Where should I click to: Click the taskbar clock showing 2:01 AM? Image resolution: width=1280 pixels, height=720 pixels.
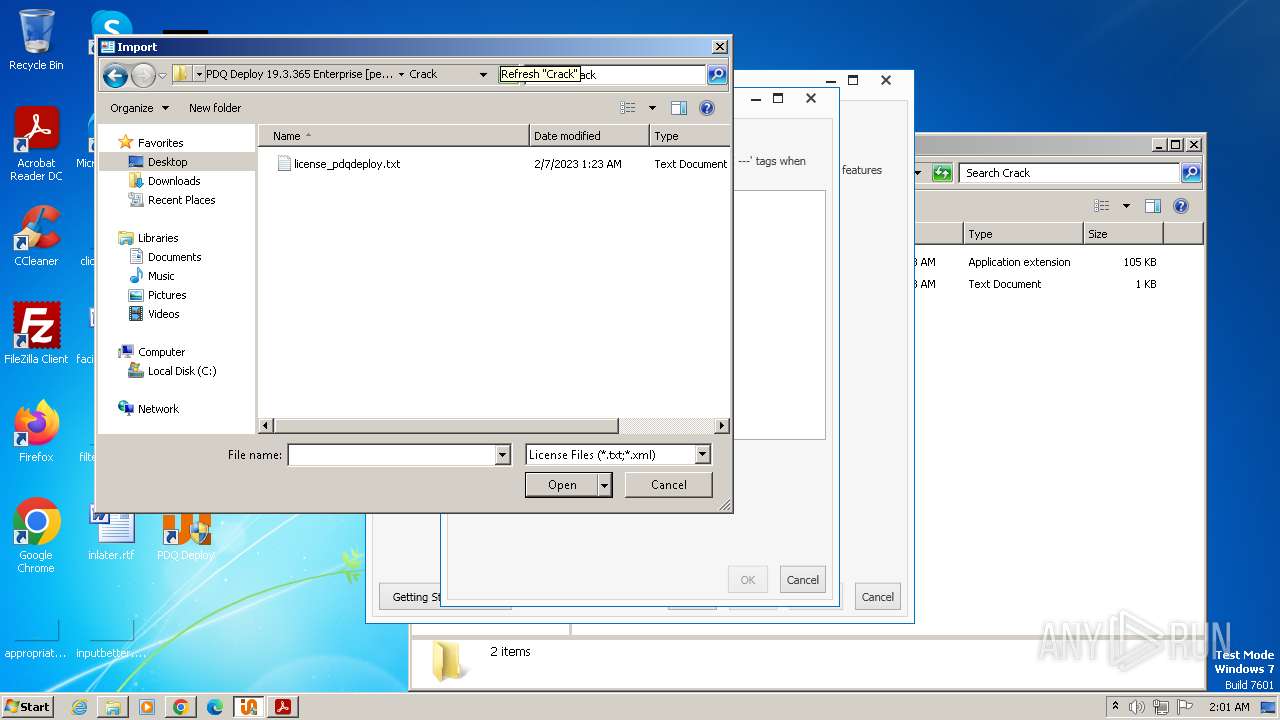pyautogui.click(x=1229, y=707)
